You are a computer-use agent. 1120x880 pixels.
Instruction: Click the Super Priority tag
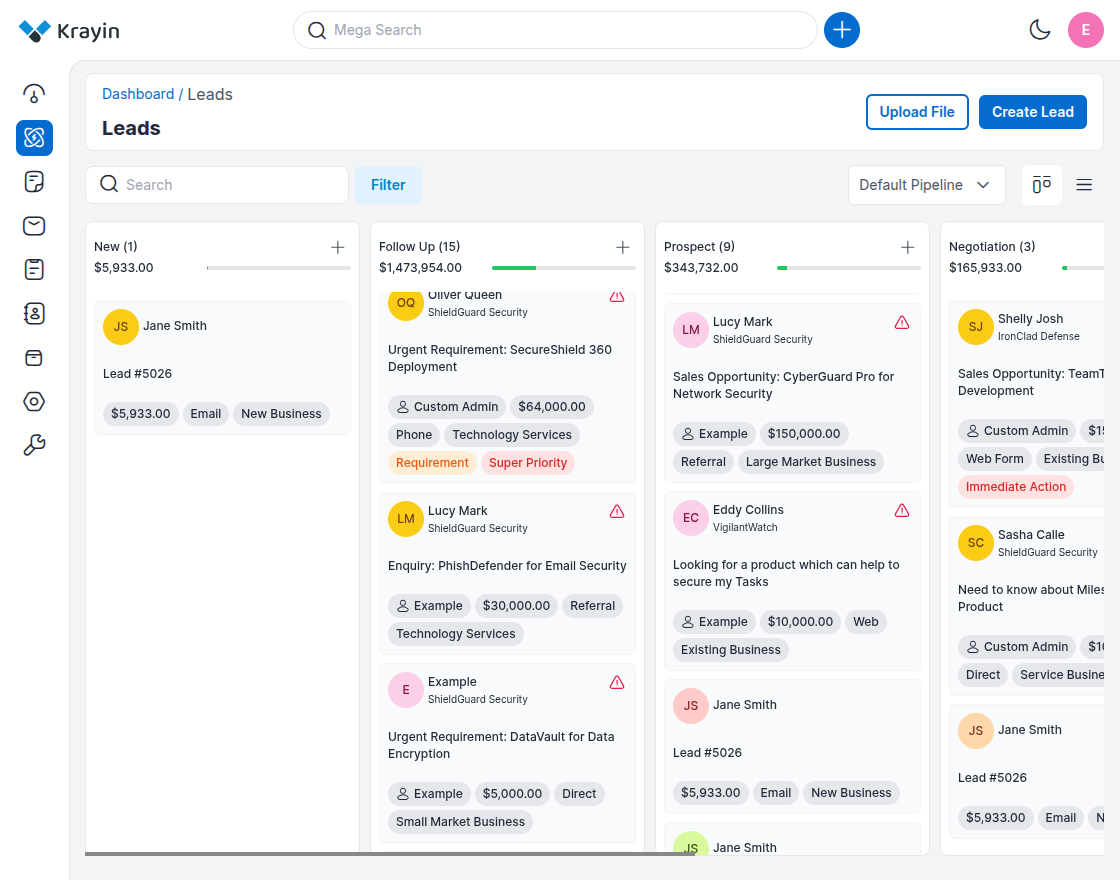pyautogui.click(x=528, y=463)
